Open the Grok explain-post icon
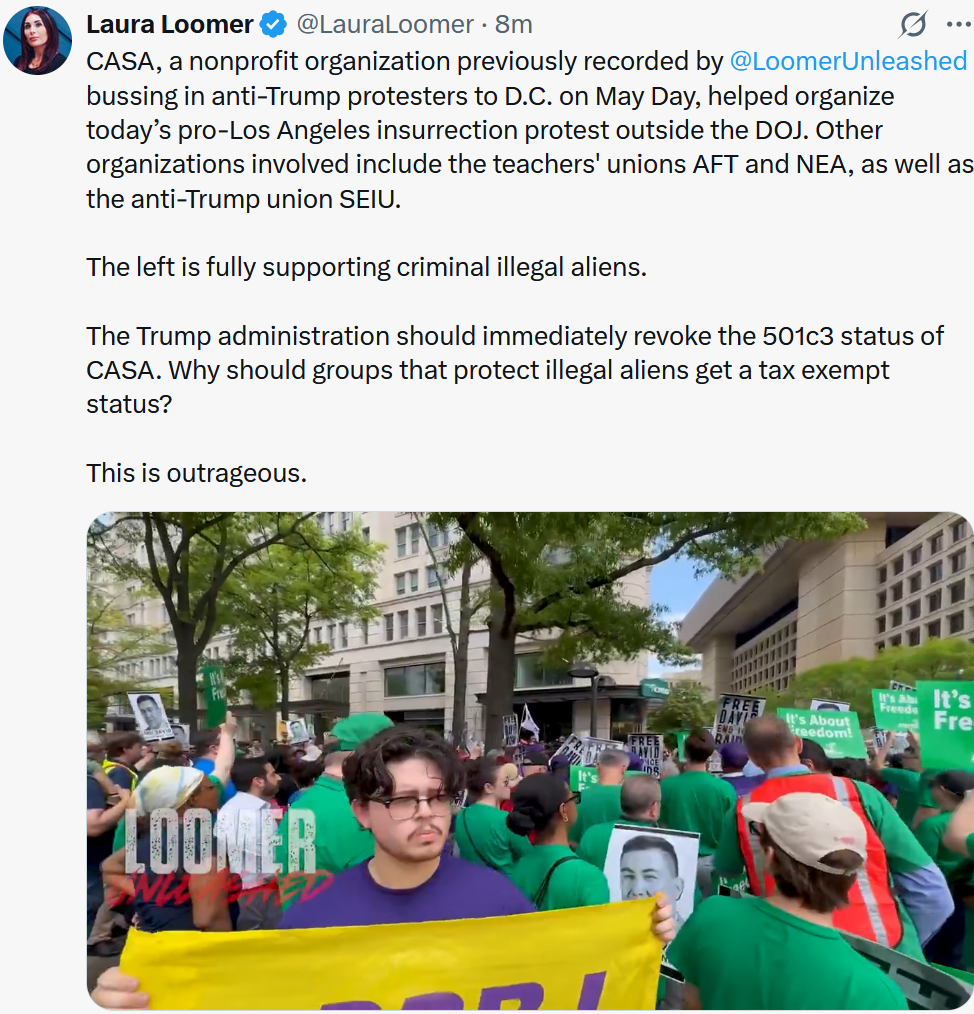The image size is (974, 1014). click(x=913, y=25)
